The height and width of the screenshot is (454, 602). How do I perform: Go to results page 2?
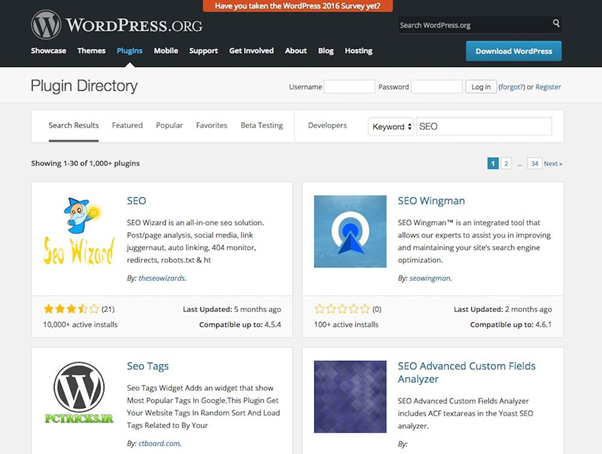[506, 163]
